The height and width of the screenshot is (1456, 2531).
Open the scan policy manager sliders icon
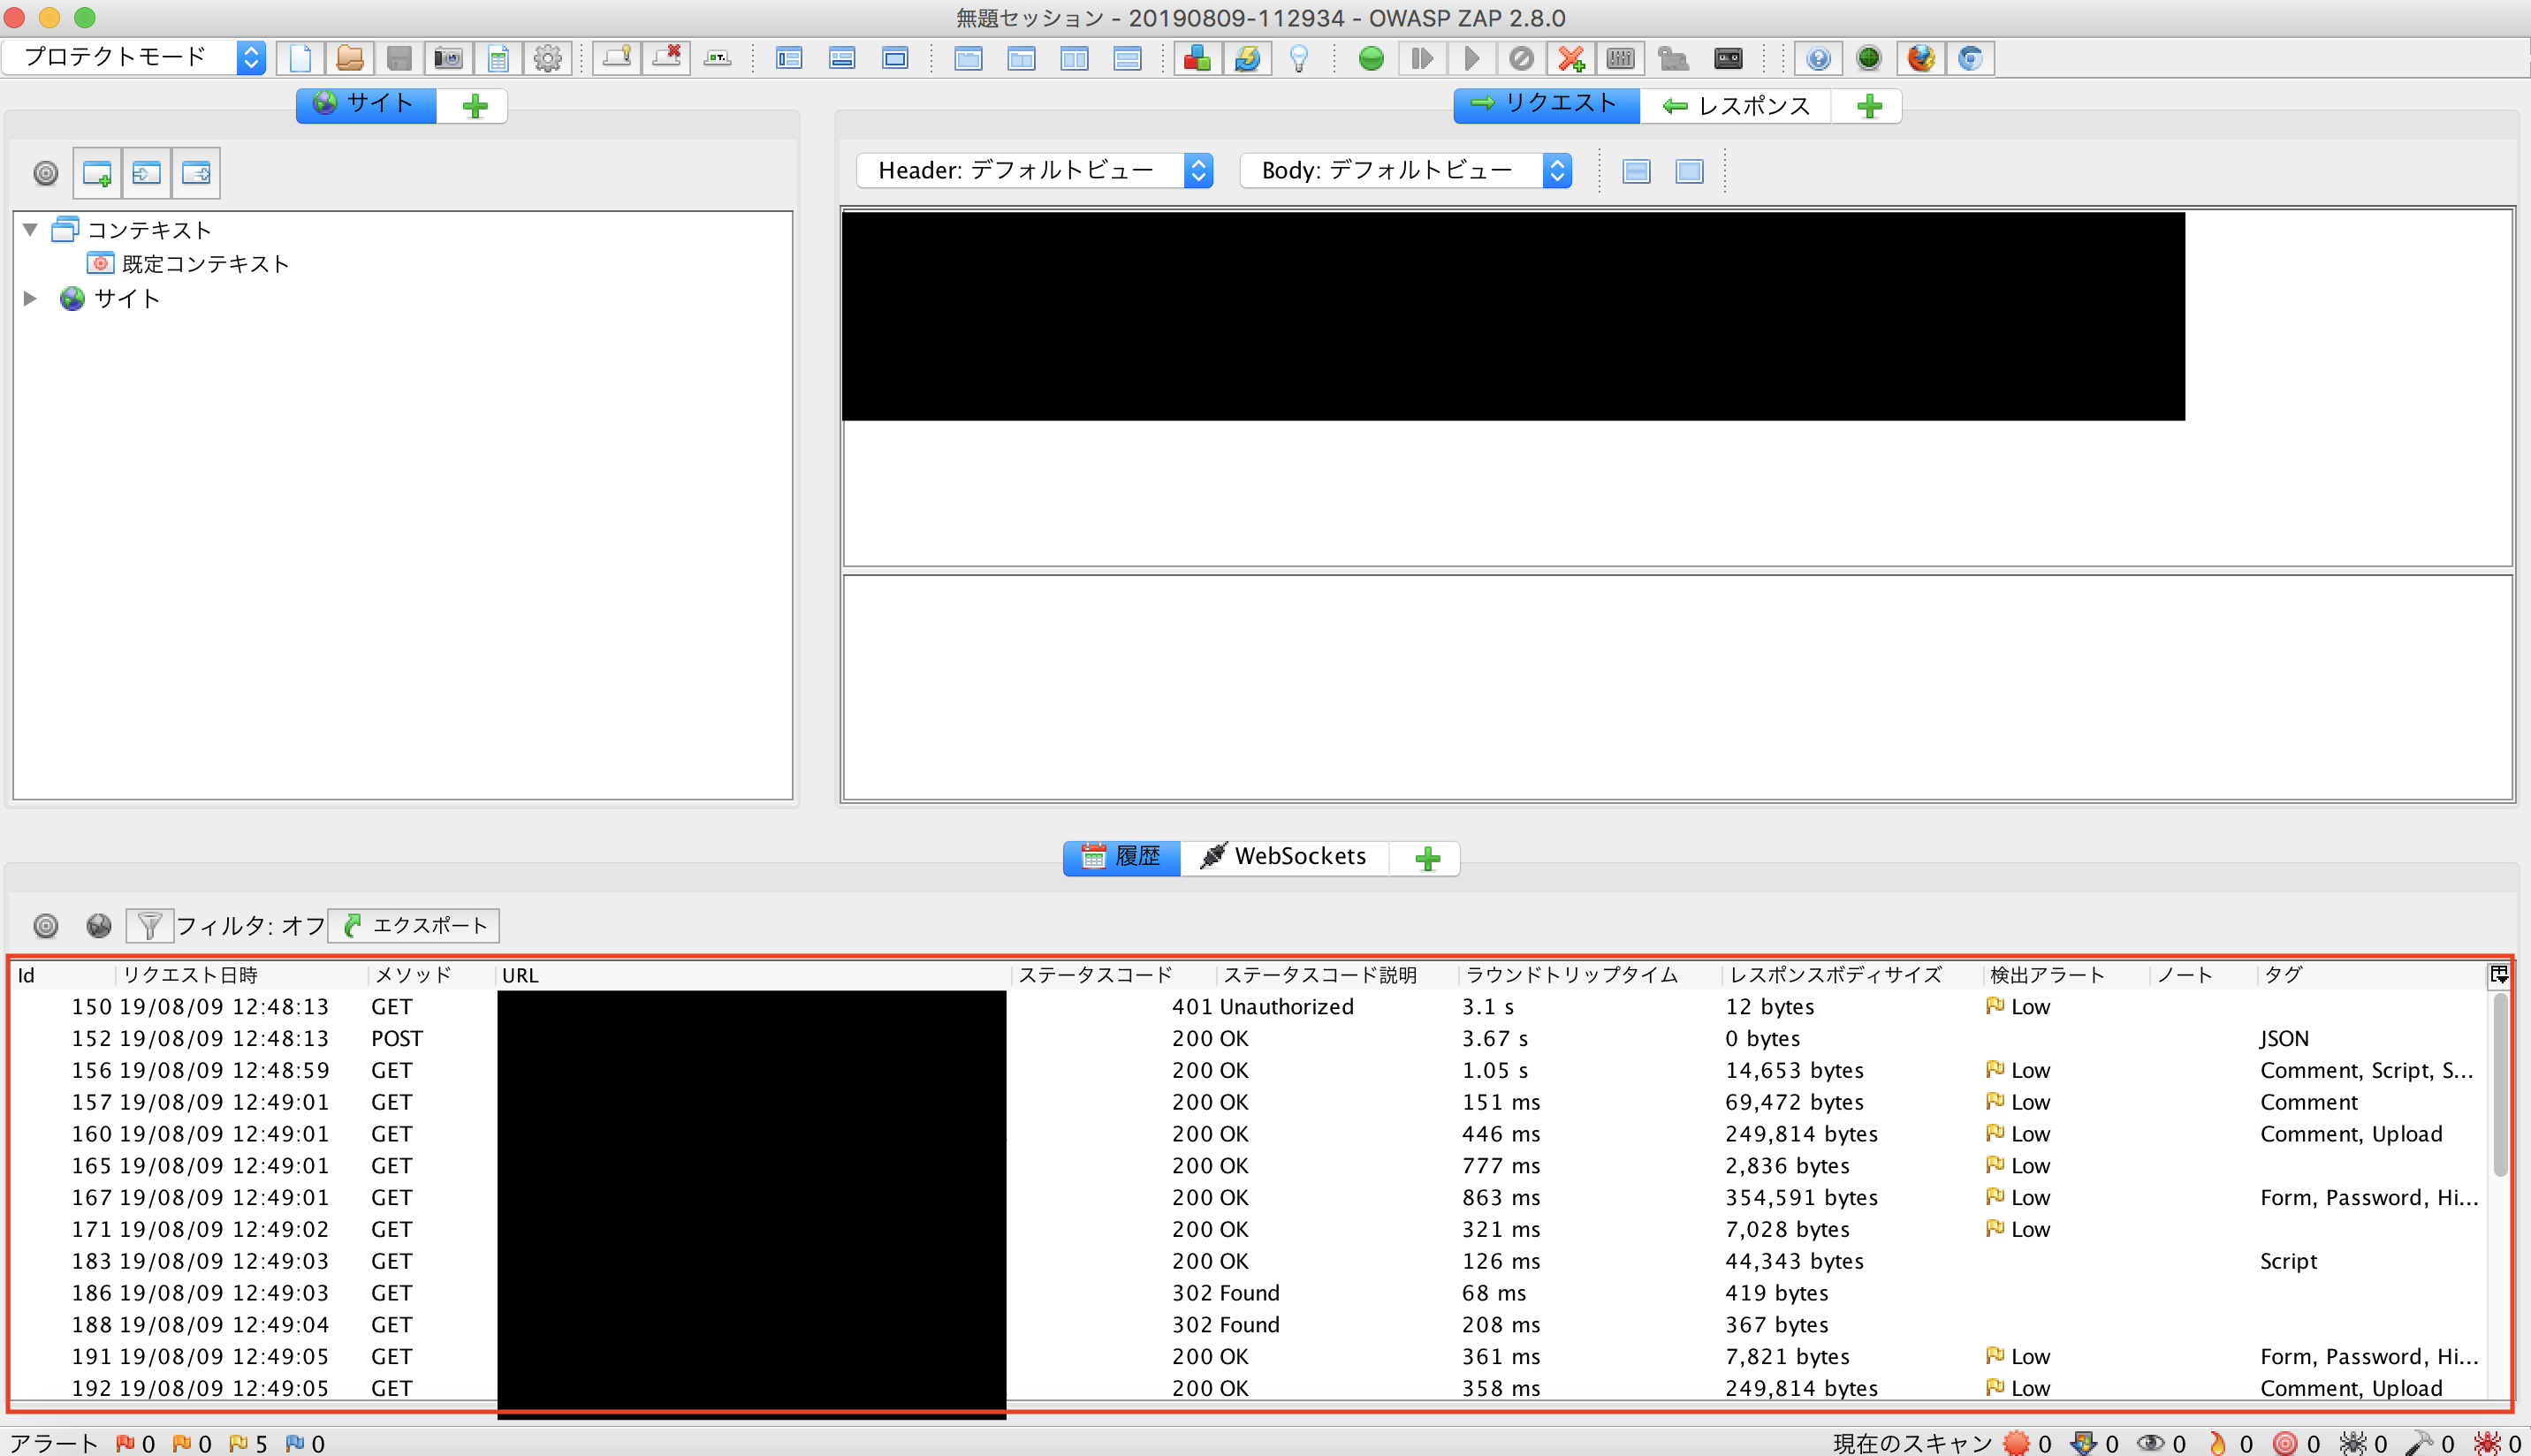(x=1620, y=58)
